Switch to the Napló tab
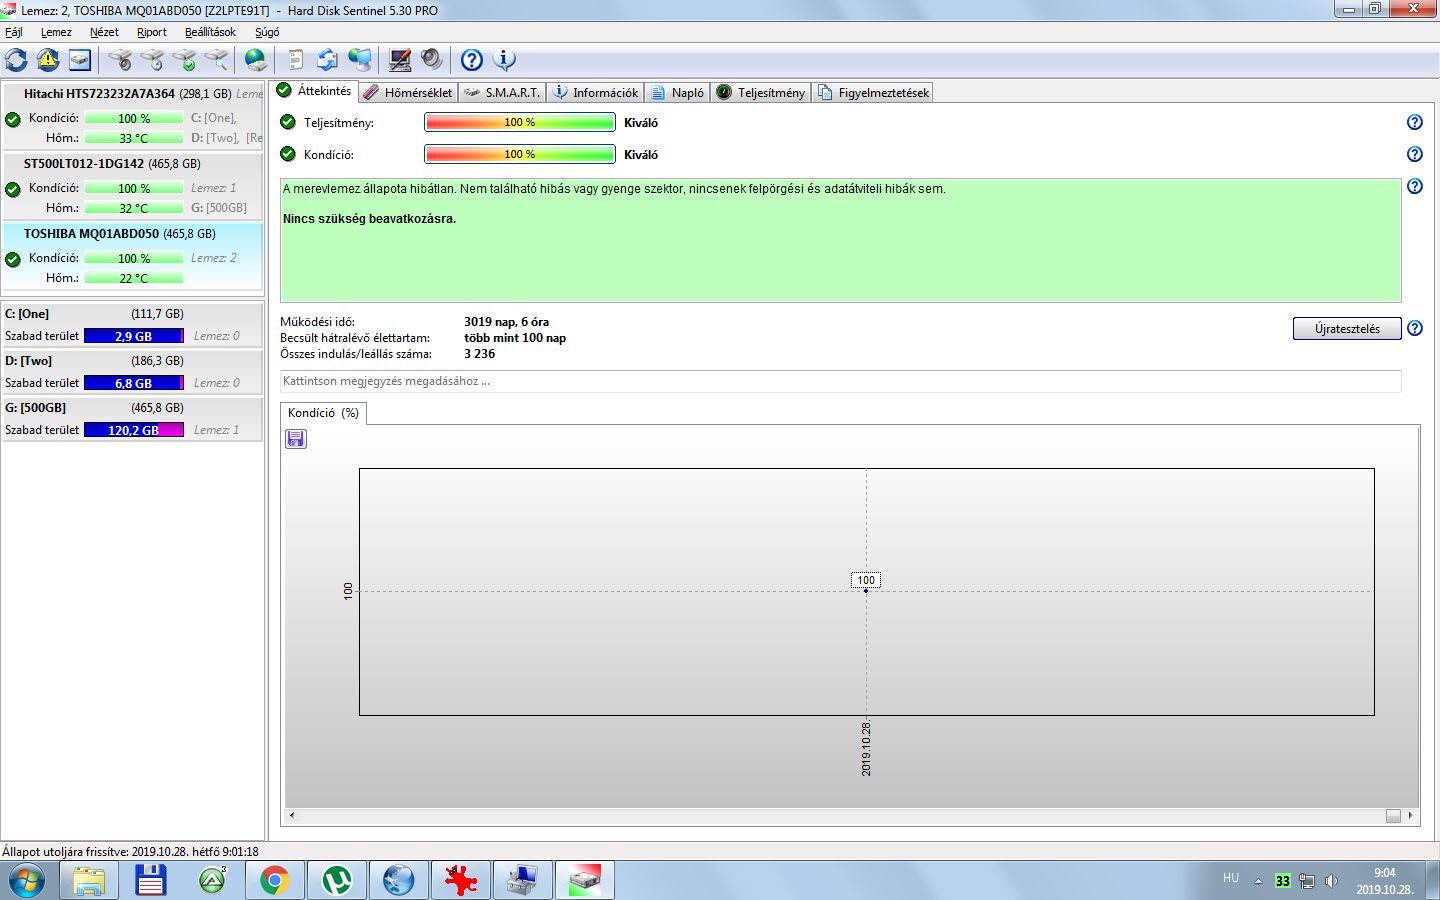The width and height of the screenshot is (1440, 900). (x=677, y=92)
